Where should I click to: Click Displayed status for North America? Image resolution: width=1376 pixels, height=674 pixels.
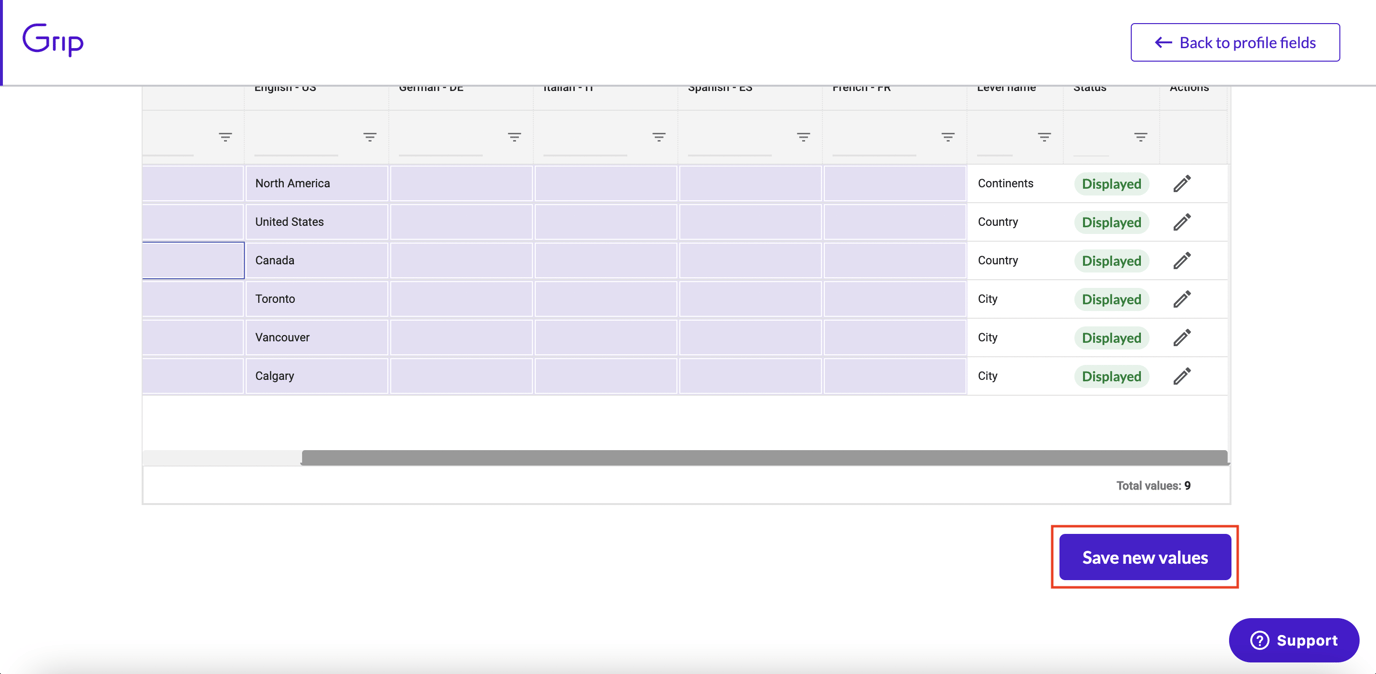click(x=1111, y=184)
